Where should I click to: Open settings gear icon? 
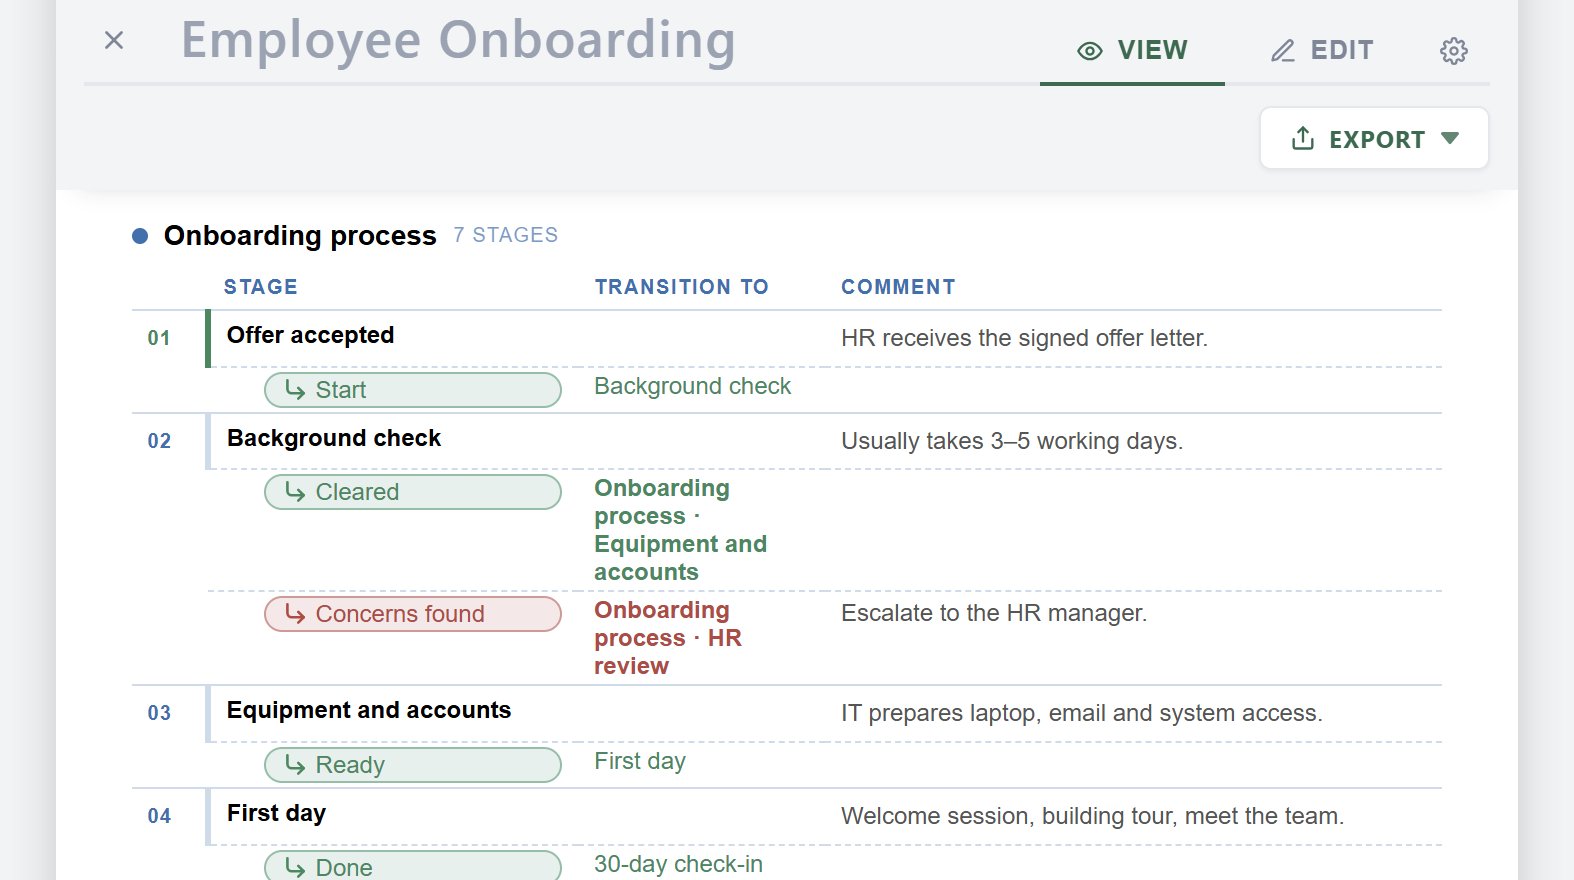pos(1453,51)
